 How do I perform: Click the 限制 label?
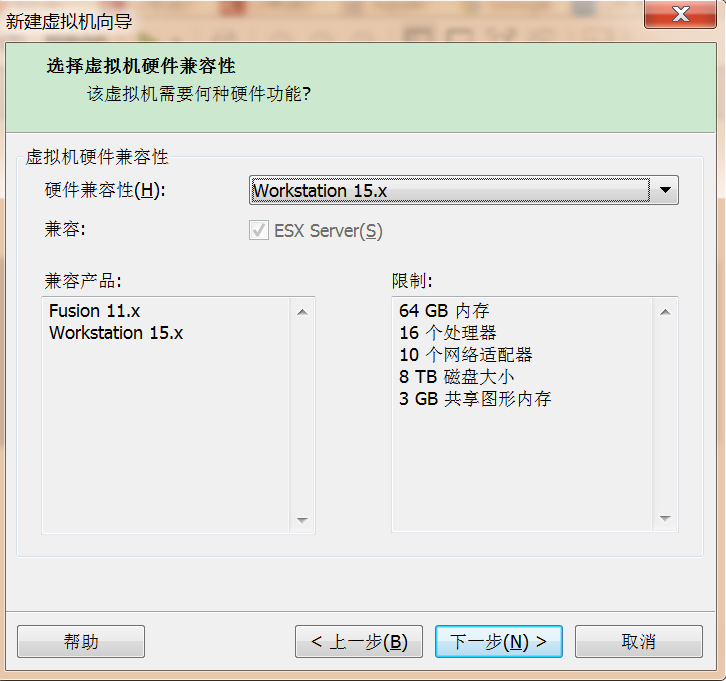coord(412,281)
